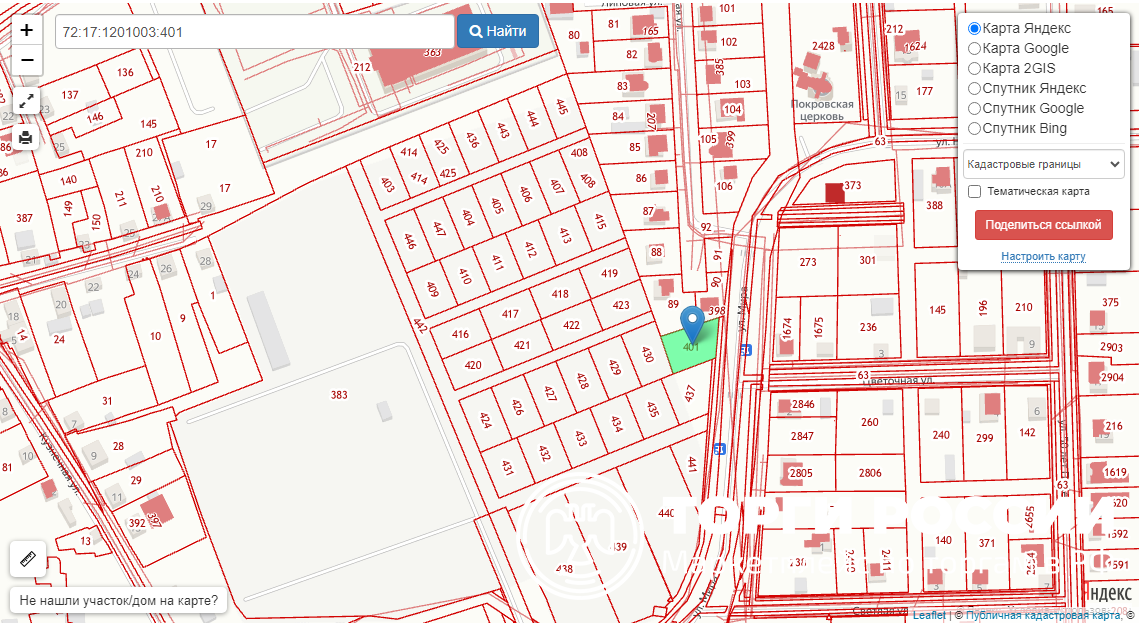This screenshot has width=1139, height=625.
Task: Switch to Спутник Bing satellite layer
Action: tap(974, 128)
